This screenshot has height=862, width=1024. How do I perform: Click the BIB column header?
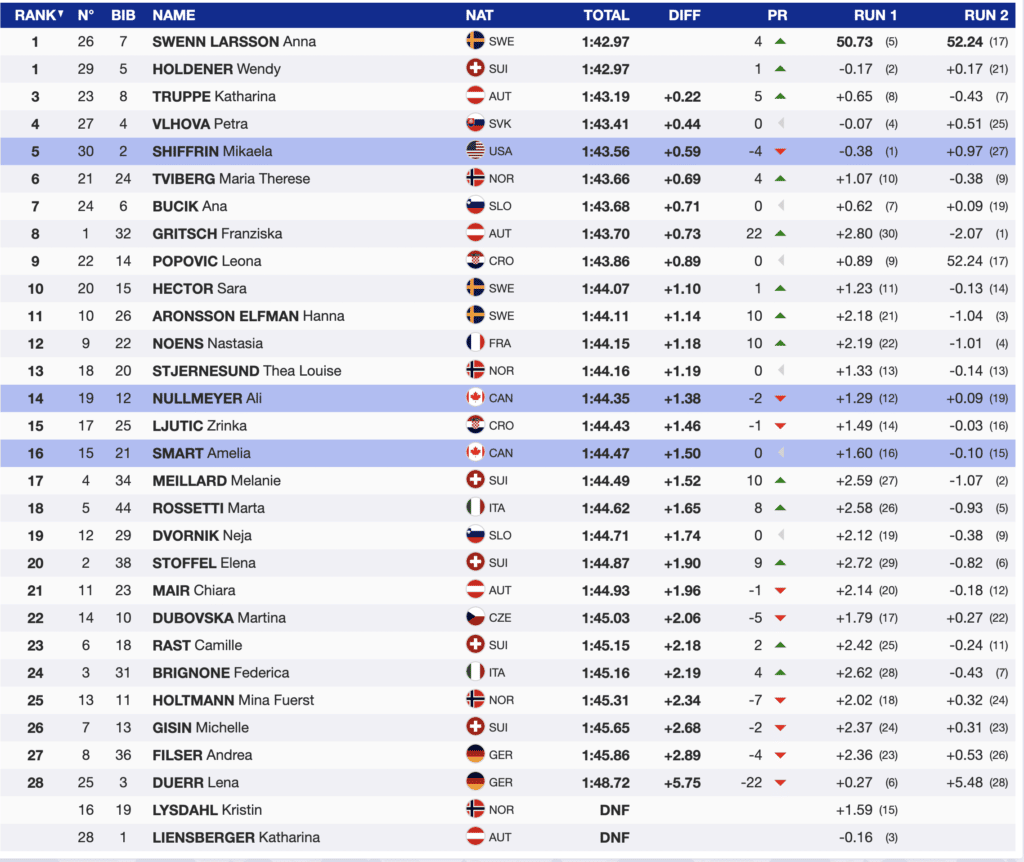(123, 15)
